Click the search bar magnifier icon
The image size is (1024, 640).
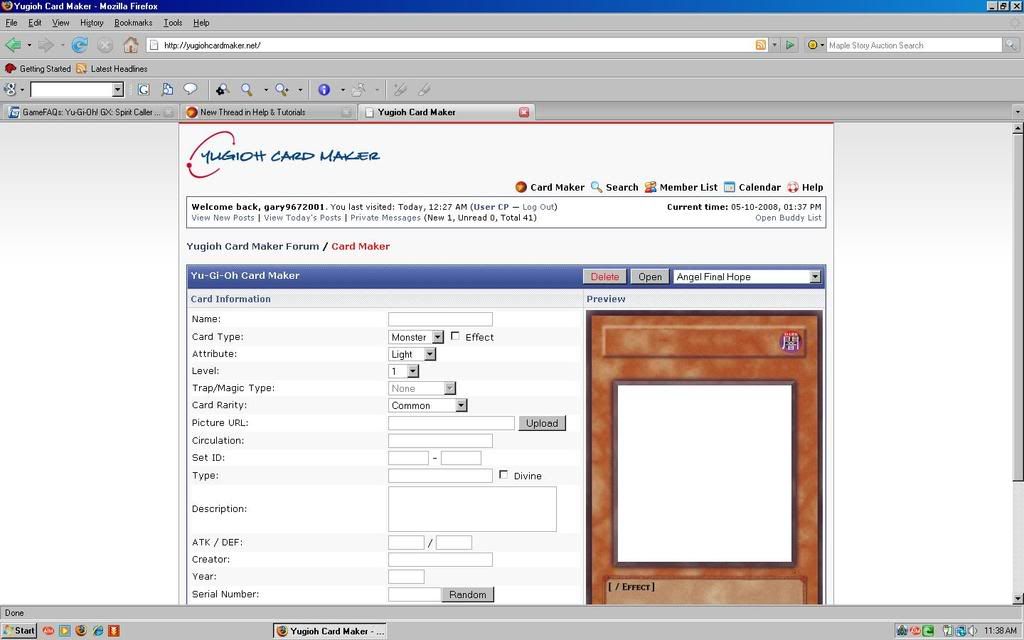pos(1011,45)
